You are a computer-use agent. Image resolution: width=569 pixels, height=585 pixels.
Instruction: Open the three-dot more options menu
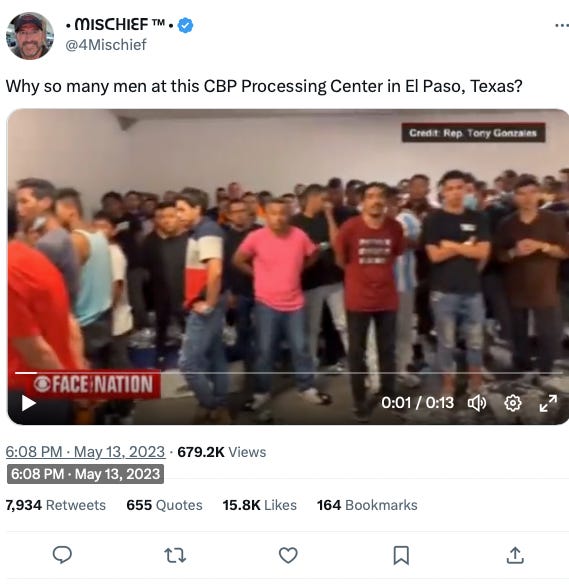click(562, 26)
